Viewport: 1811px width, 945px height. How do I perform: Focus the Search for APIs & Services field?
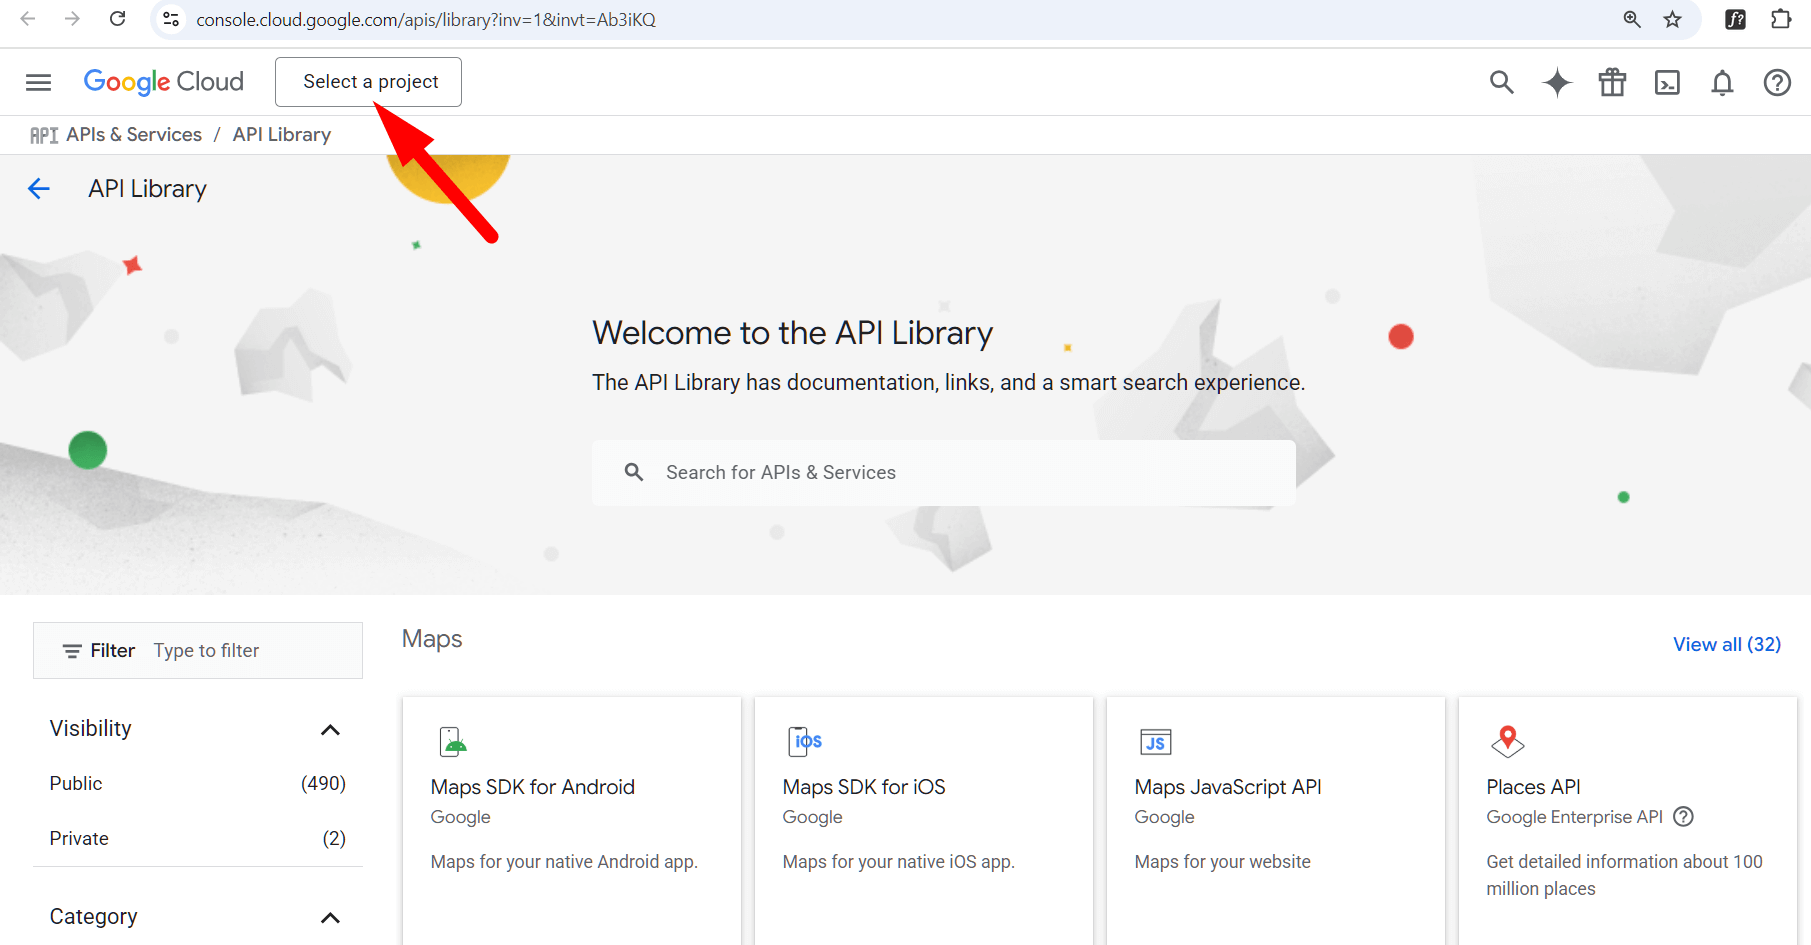[x=943, y=473]
